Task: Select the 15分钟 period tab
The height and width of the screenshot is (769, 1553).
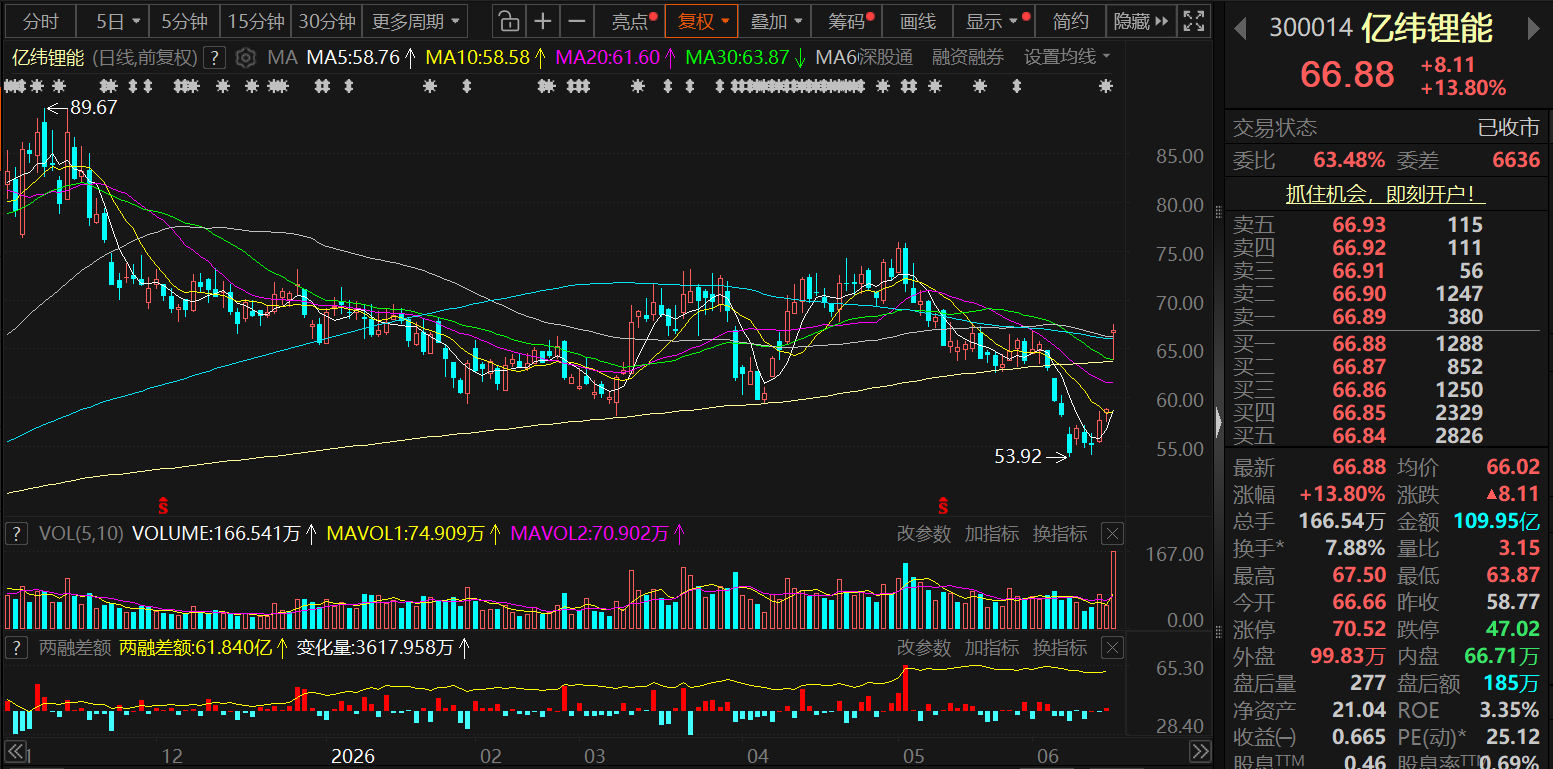Action: coord(256,21)
